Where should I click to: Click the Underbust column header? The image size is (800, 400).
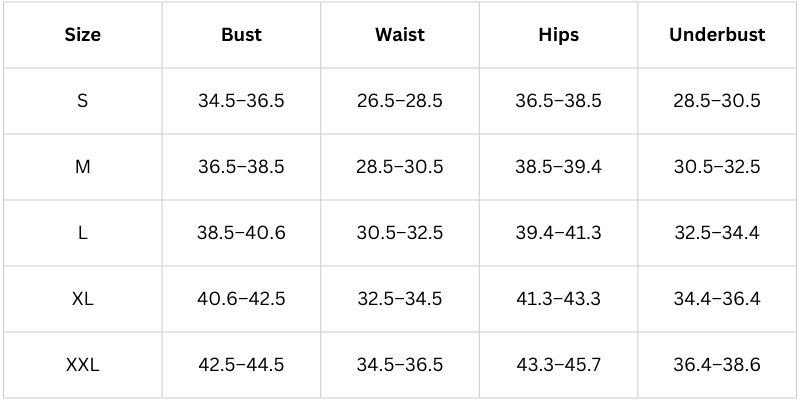716,35
